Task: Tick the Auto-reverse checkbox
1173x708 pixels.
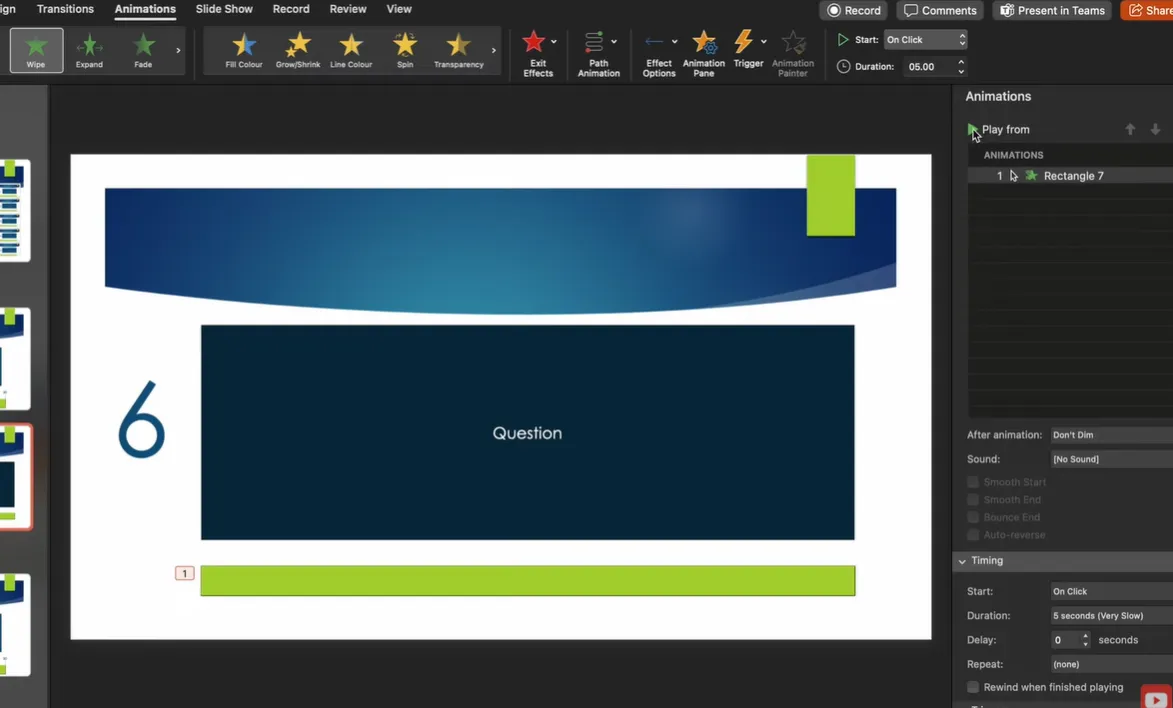Action: (973, 535)
